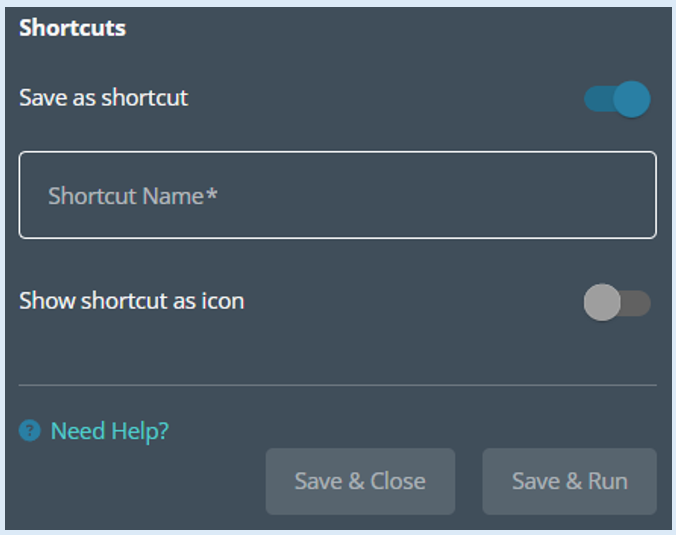Click the gray knob of Show shortcut as icon switch
The image size is (676, 535).
pyautogui.click(x=602, y=302)
